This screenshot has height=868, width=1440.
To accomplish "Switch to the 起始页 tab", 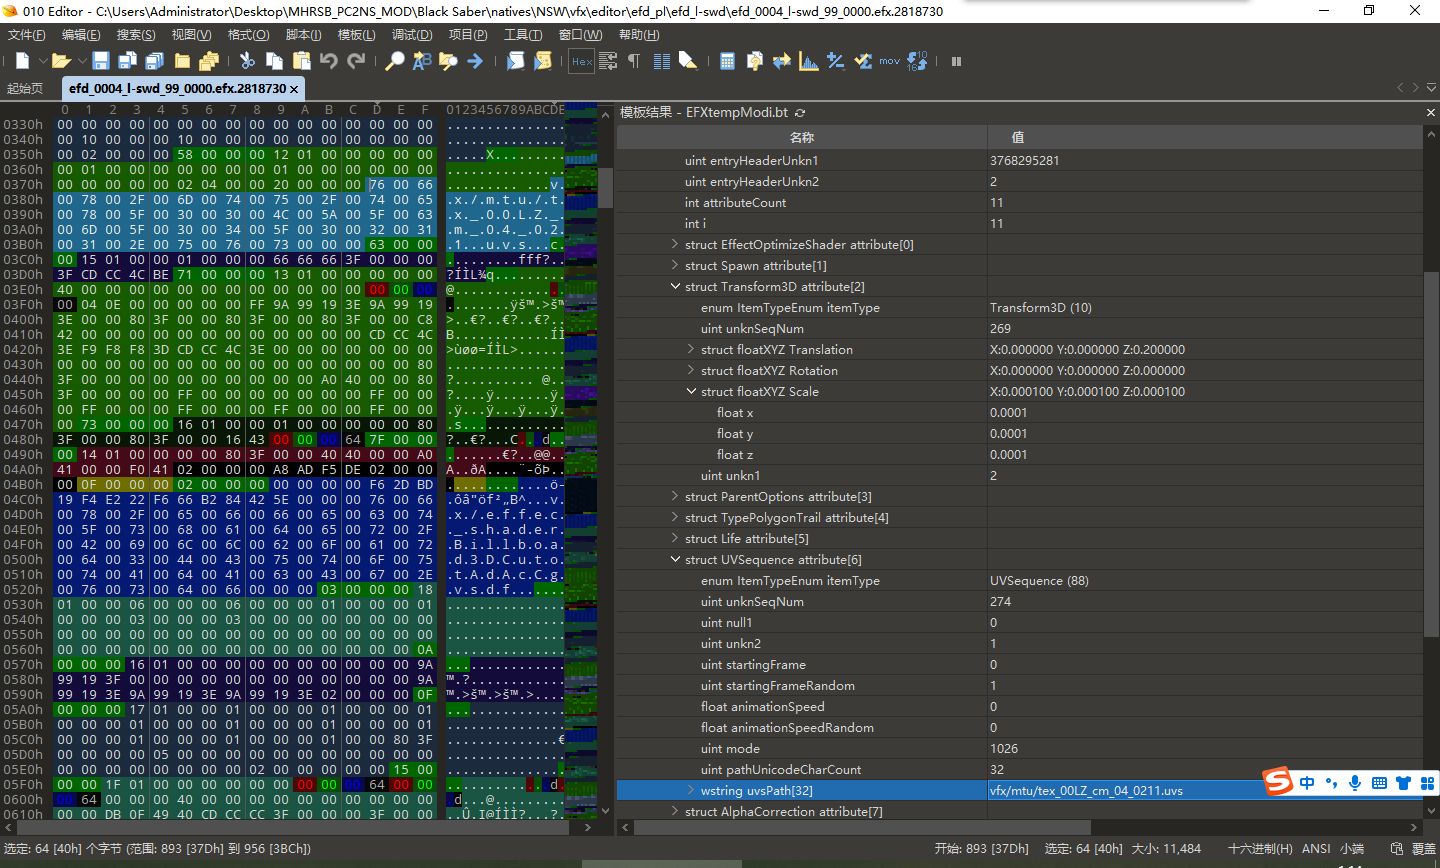I will click(25, 87).
